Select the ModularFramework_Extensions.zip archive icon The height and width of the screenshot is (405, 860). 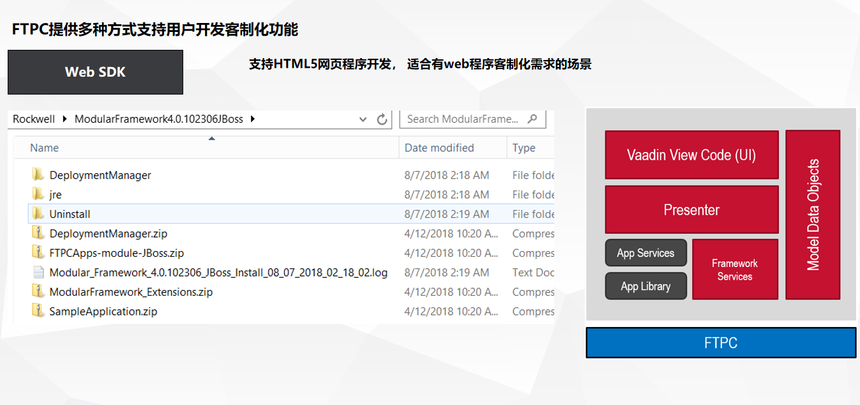38,292
